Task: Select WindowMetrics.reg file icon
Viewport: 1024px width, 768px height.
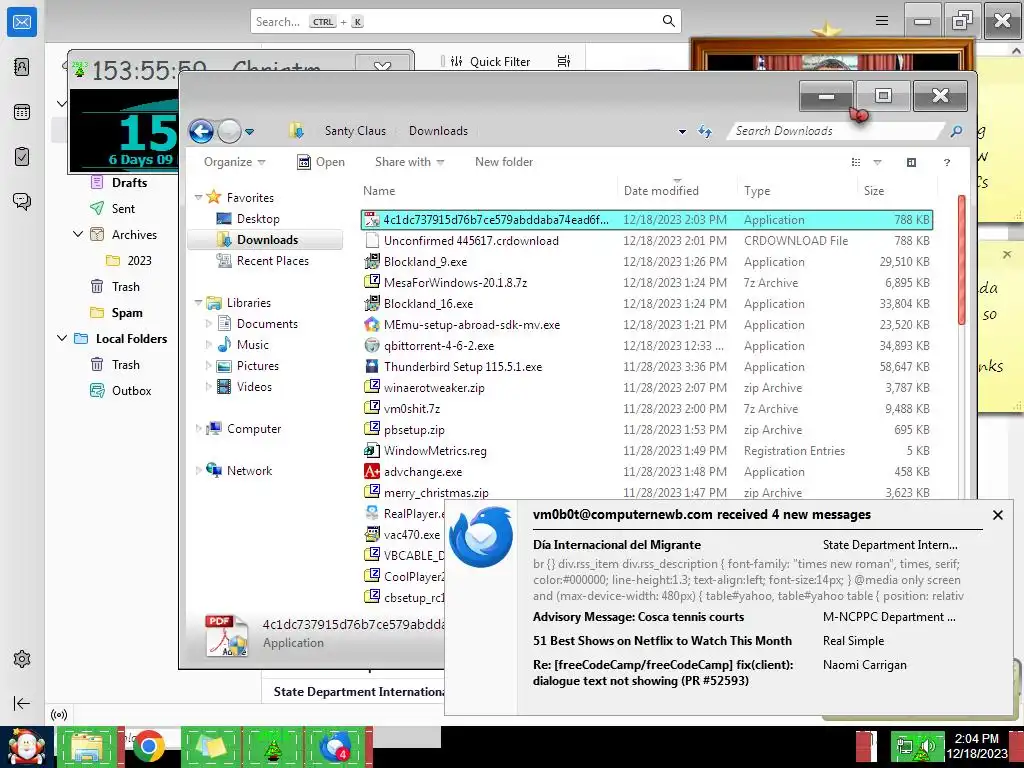Action: tap(372, 451)
